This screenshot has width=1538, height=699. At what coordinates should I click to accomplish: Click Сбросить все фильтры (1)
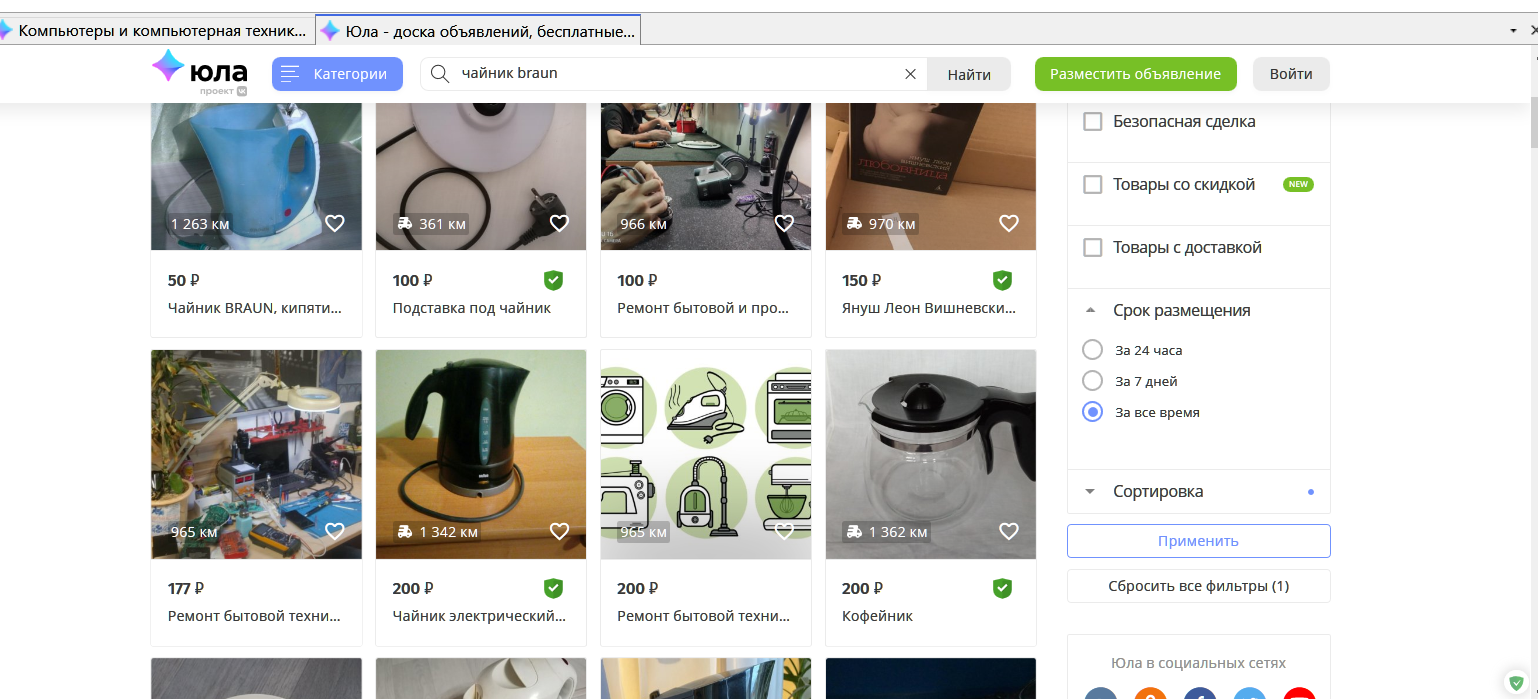[1198, 585]
